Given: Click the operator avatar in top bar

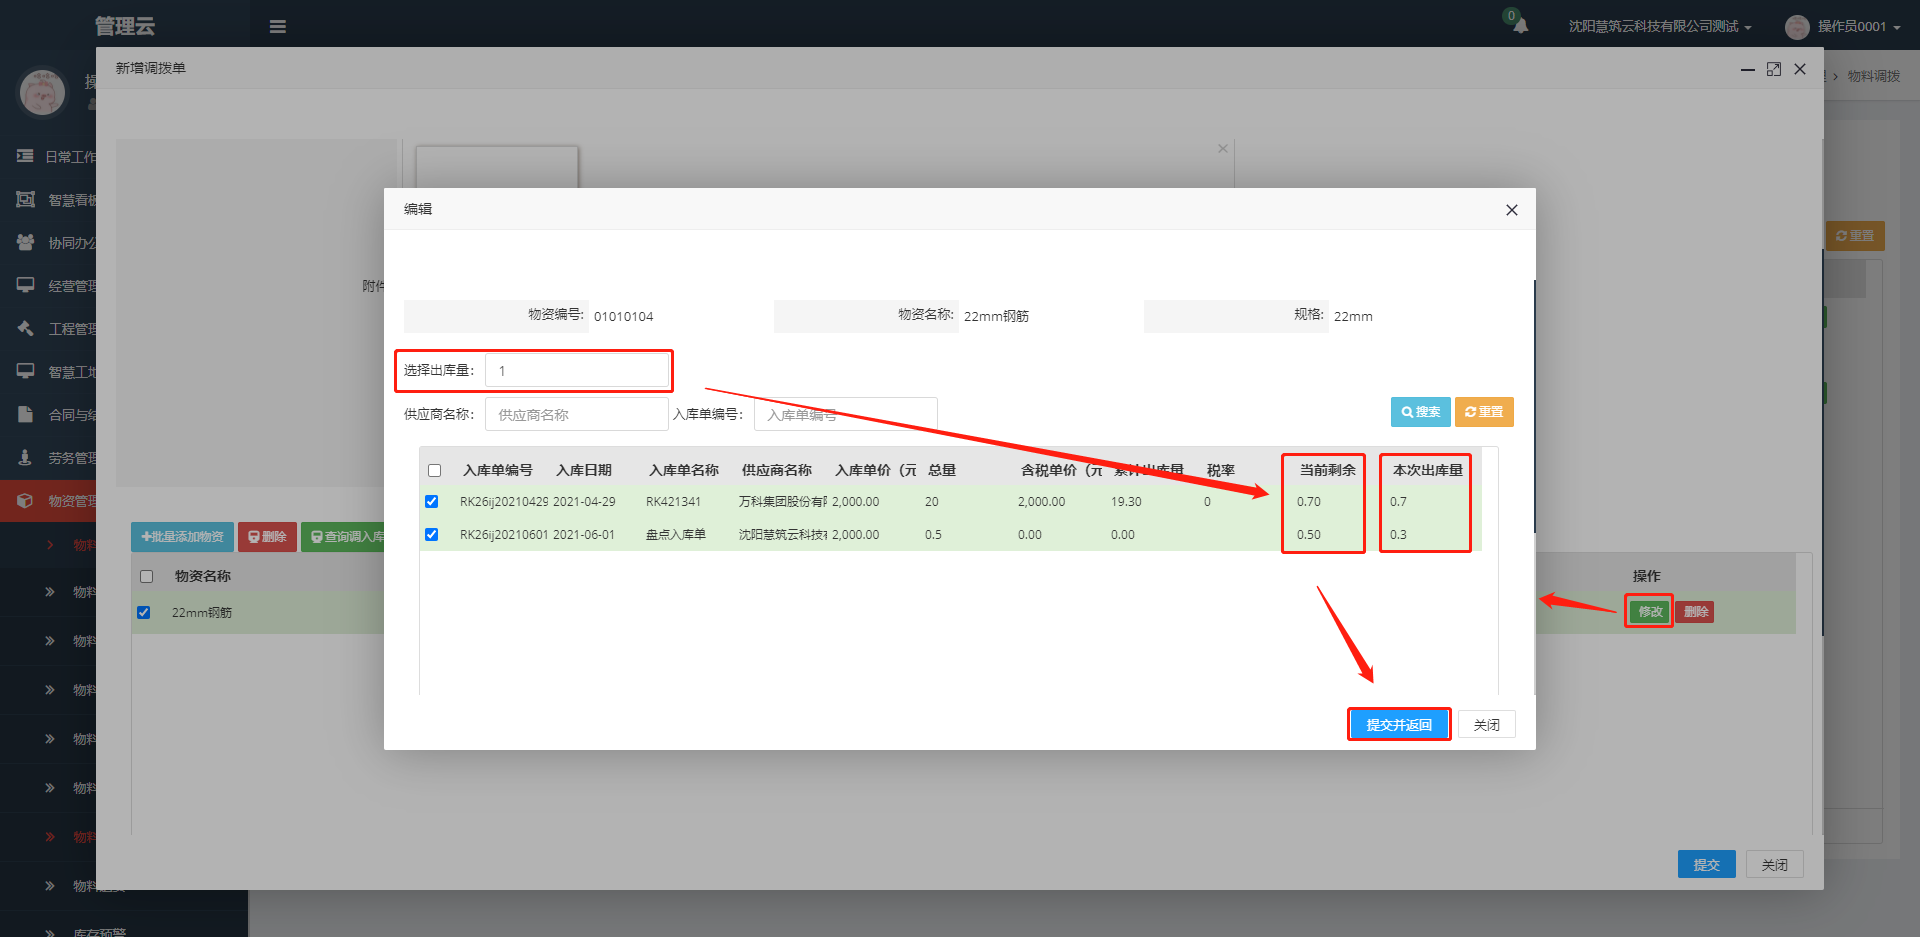Looking at the screenshot, I should tap(1797, 27).
